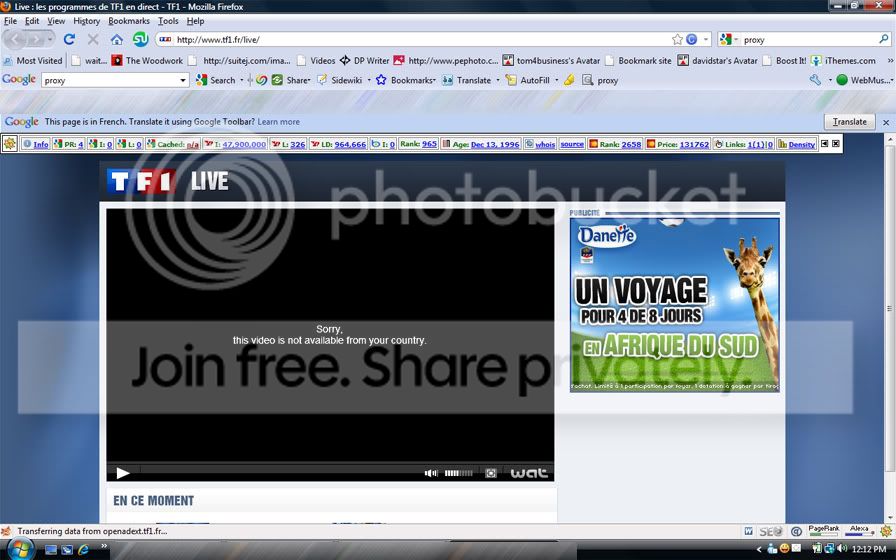
Task: Open the History menu
Action: point(87,21)
